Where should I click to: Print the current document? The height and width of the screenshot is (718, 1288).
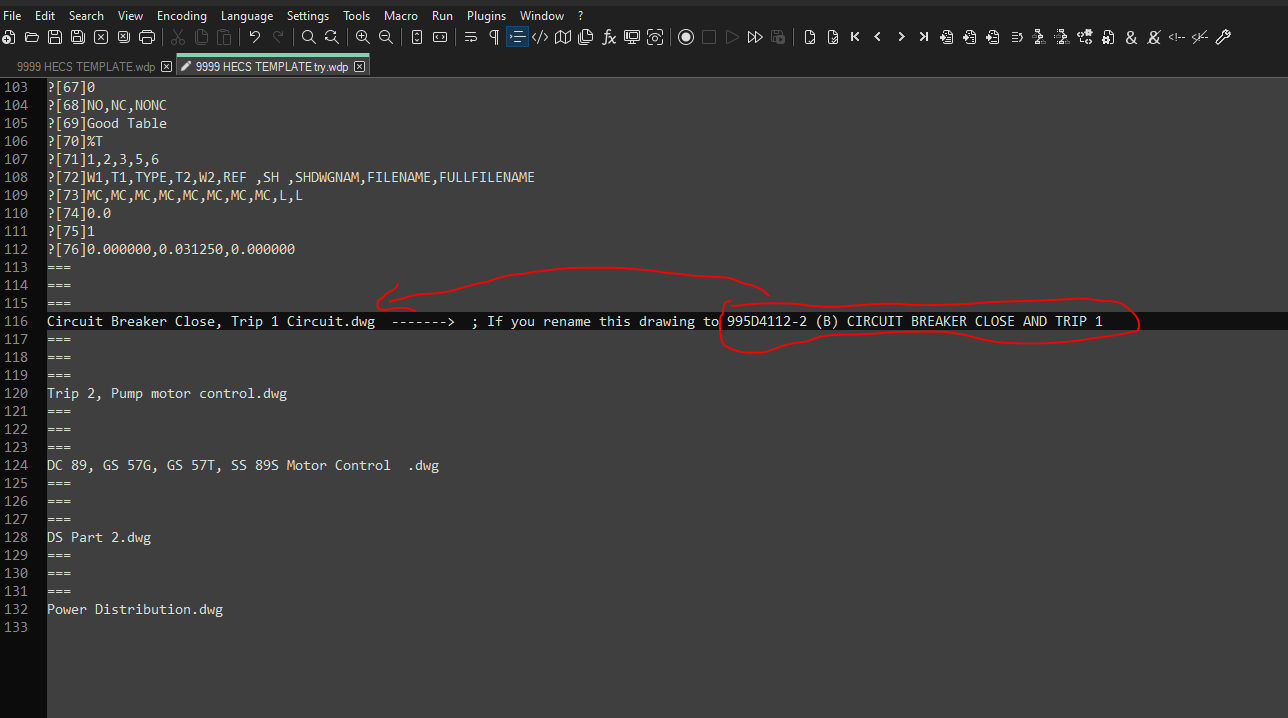click(147, 37)
